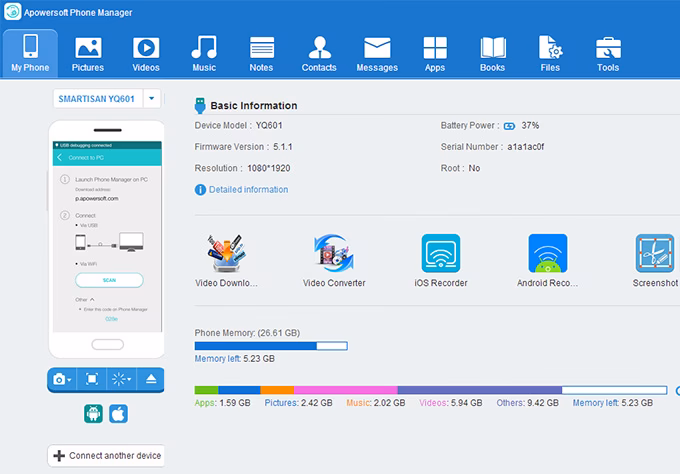
Task: Click the Resolution value 1080*1920
Action: tap(268, 168)
